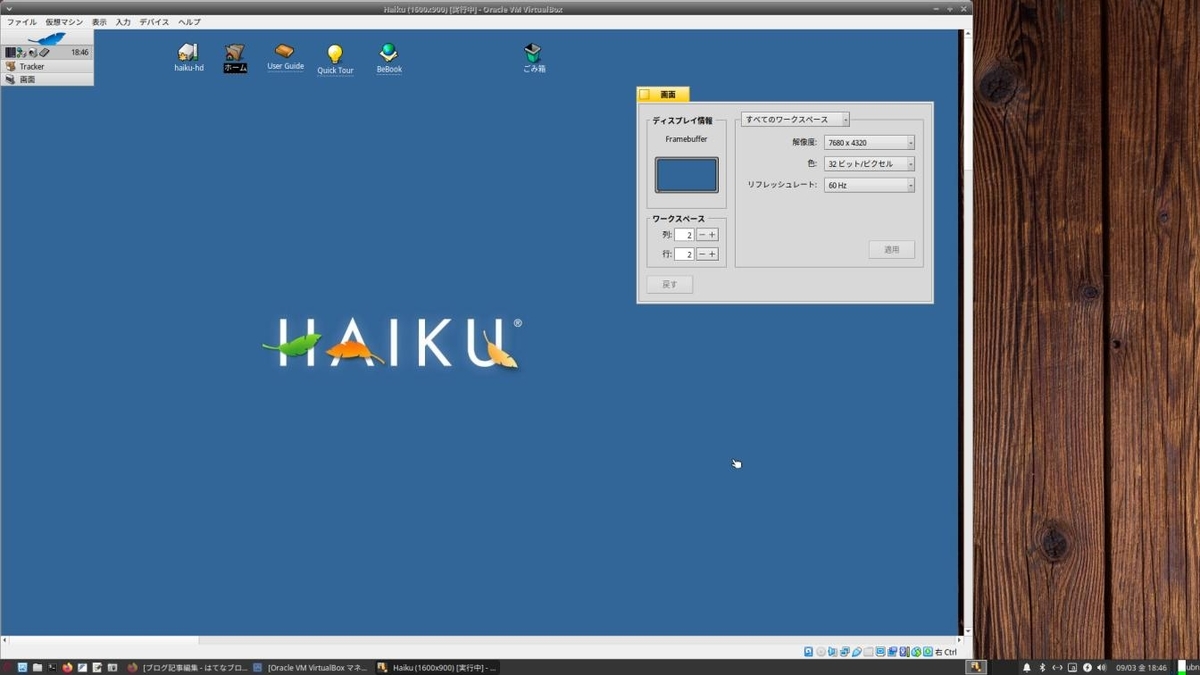Select 画面 entry in the Deskbar
This screenshot has height=675, width=1200.
click(x=47, y=79)
